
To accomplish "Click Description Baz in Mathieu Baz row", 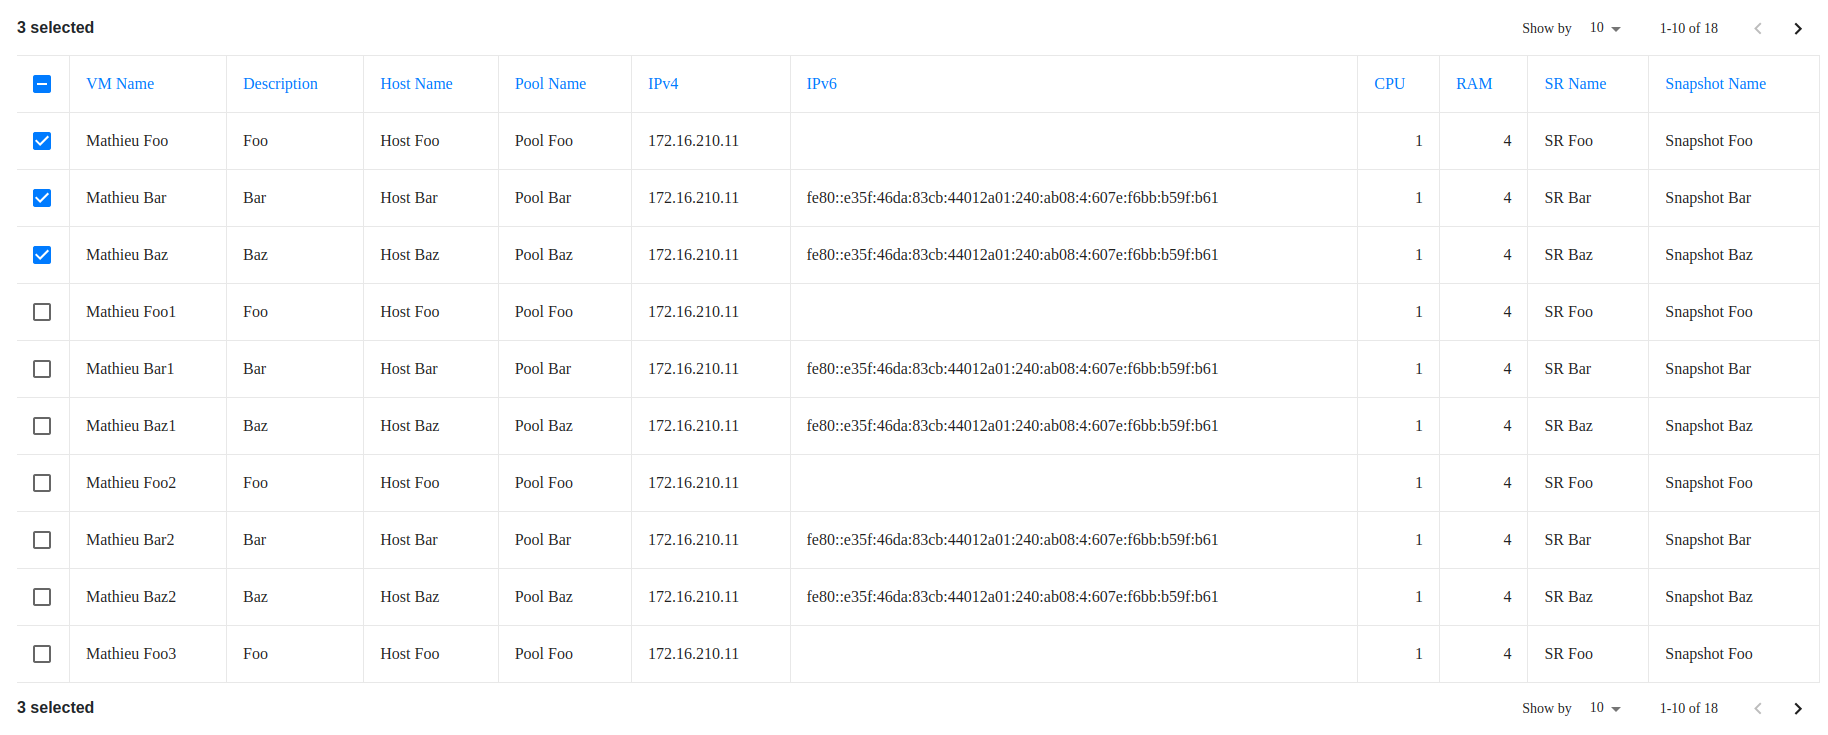I will (255, 255).
